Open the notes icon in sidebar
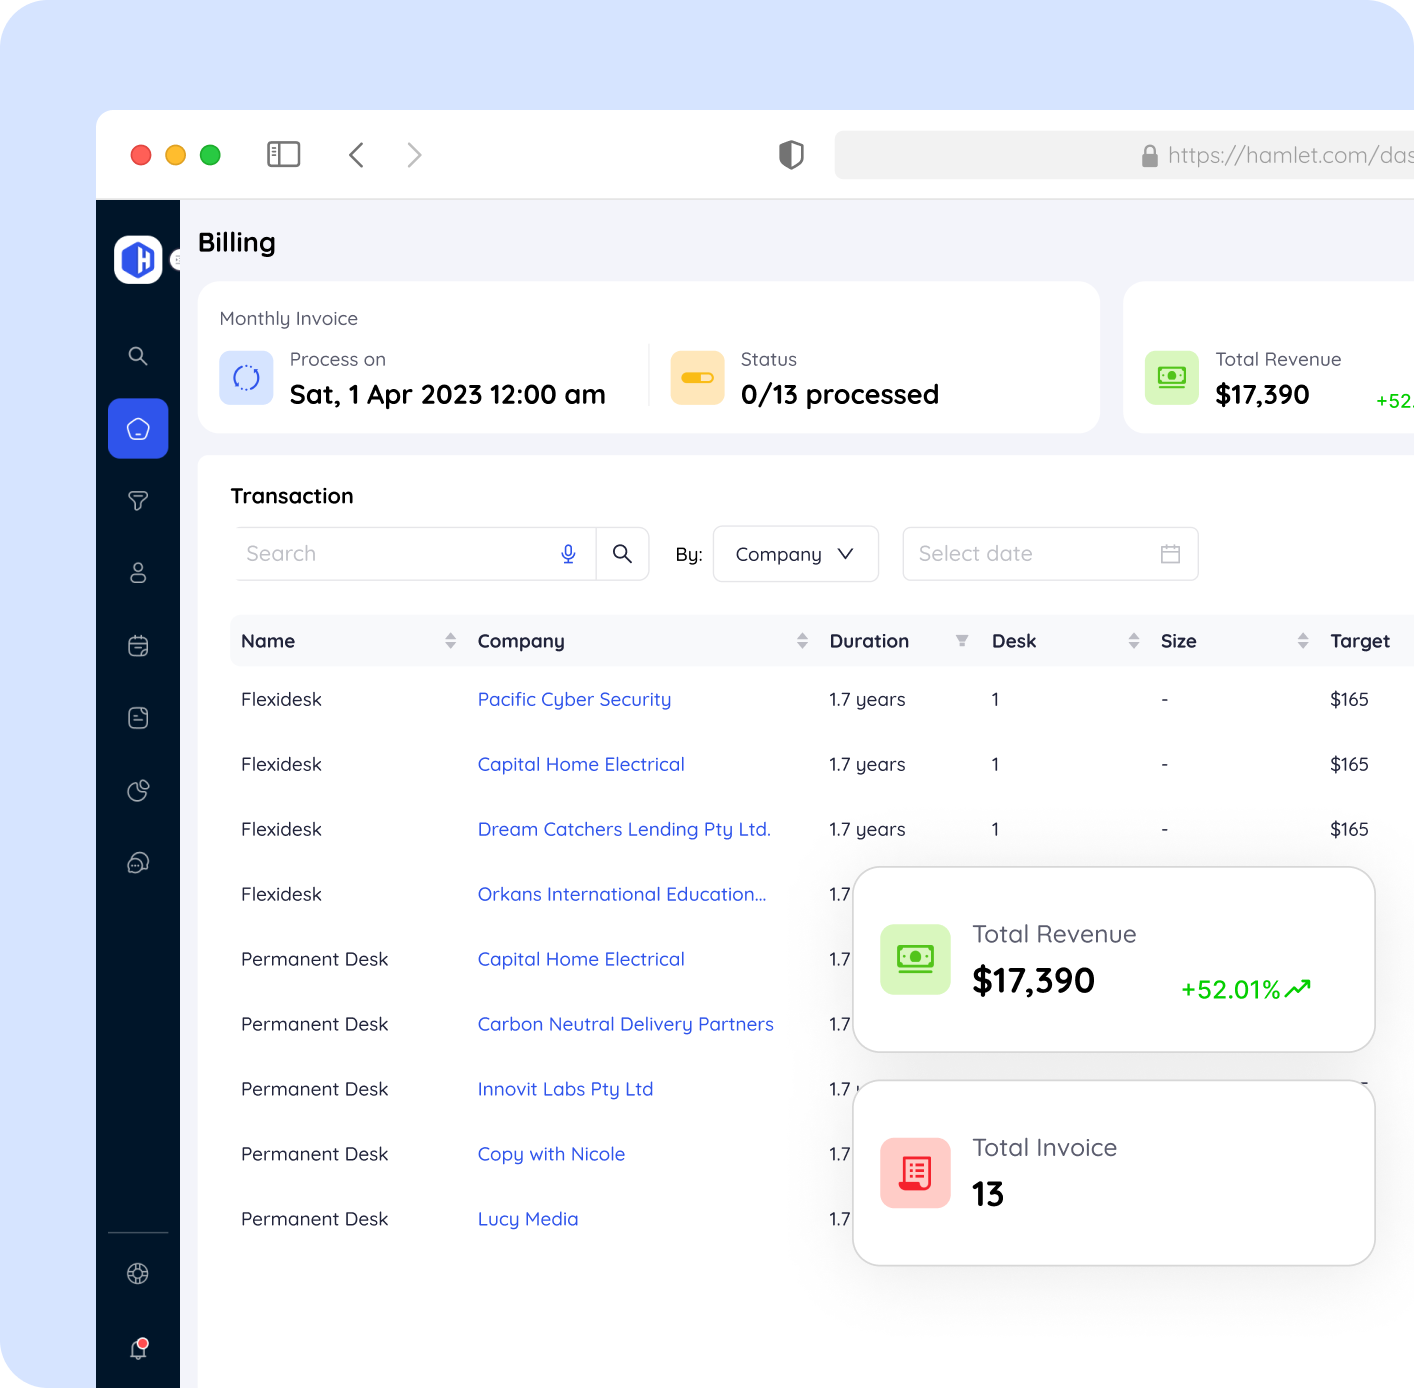 pos(138,718)
